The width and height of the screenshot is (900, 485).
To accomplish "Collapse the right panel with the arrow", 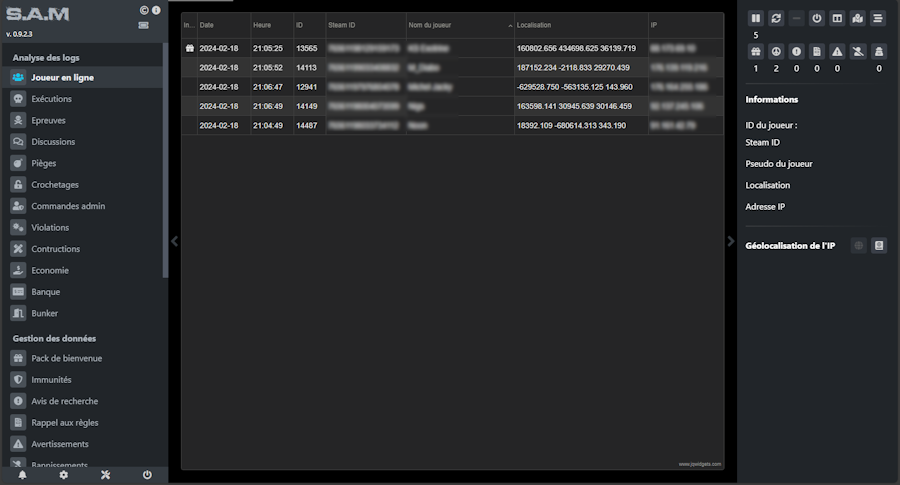I will click(730, 241).
